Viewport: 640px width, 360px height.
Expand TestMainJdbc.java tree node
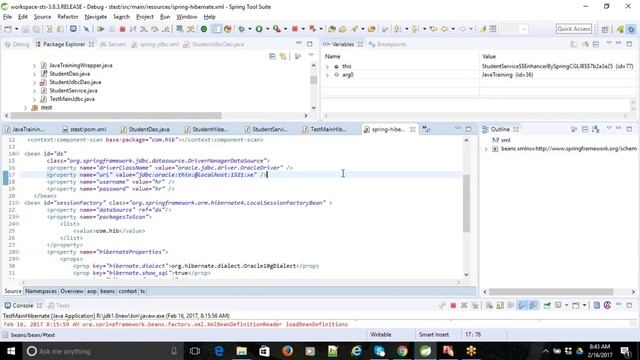tap(35, 99)
